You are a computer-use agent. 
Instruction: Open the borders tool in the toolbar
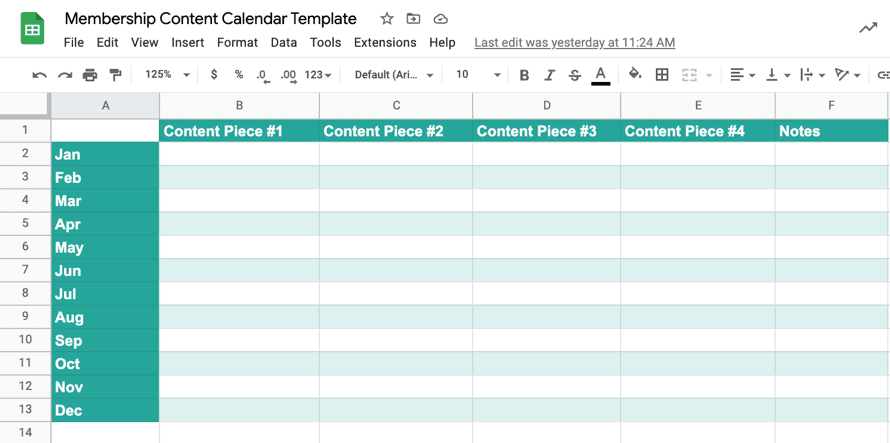662,75
